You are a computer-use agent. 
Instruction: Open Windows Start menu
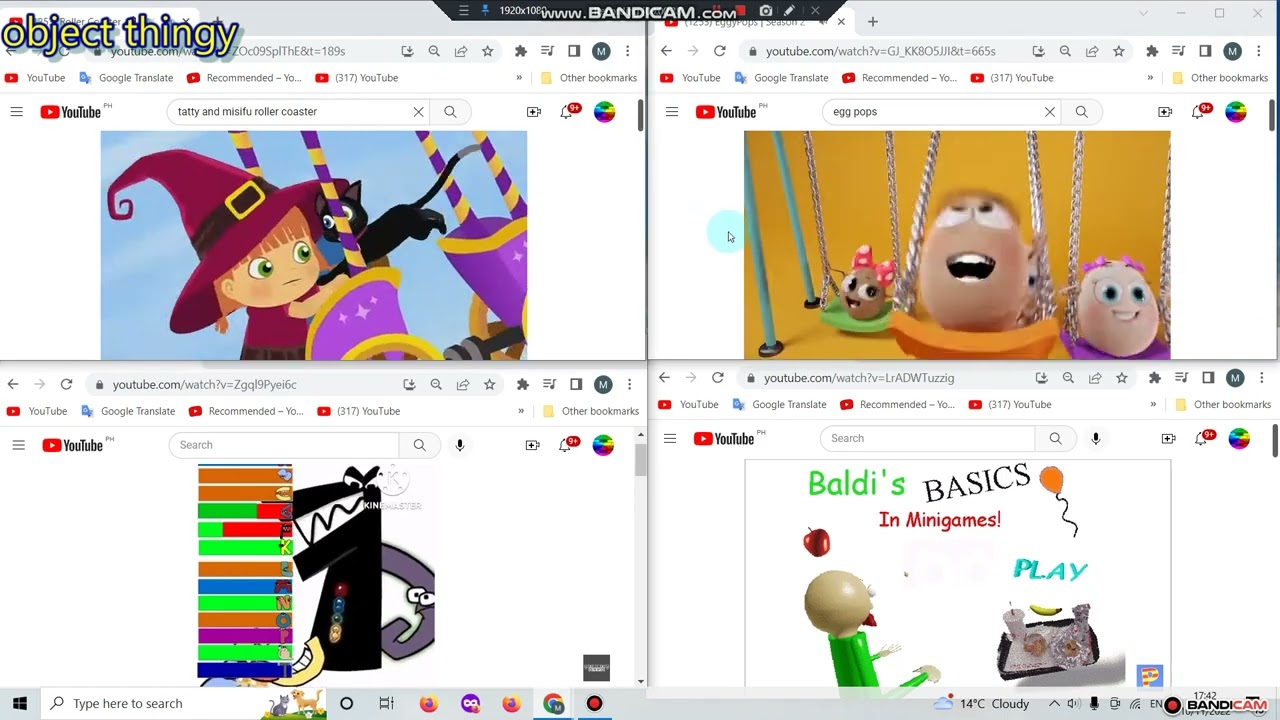point(20,703)
